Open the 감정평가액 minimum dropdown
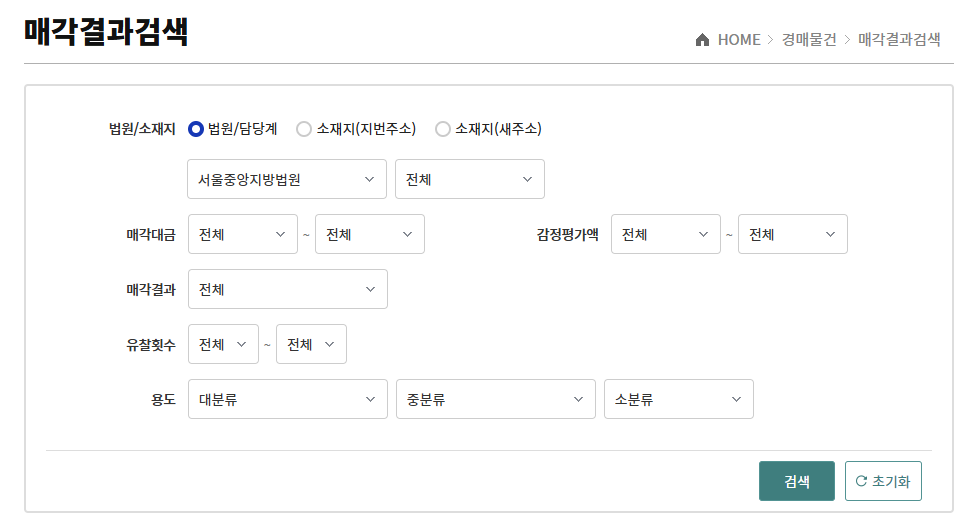The image size is (966, 523). tap(665, 234)
